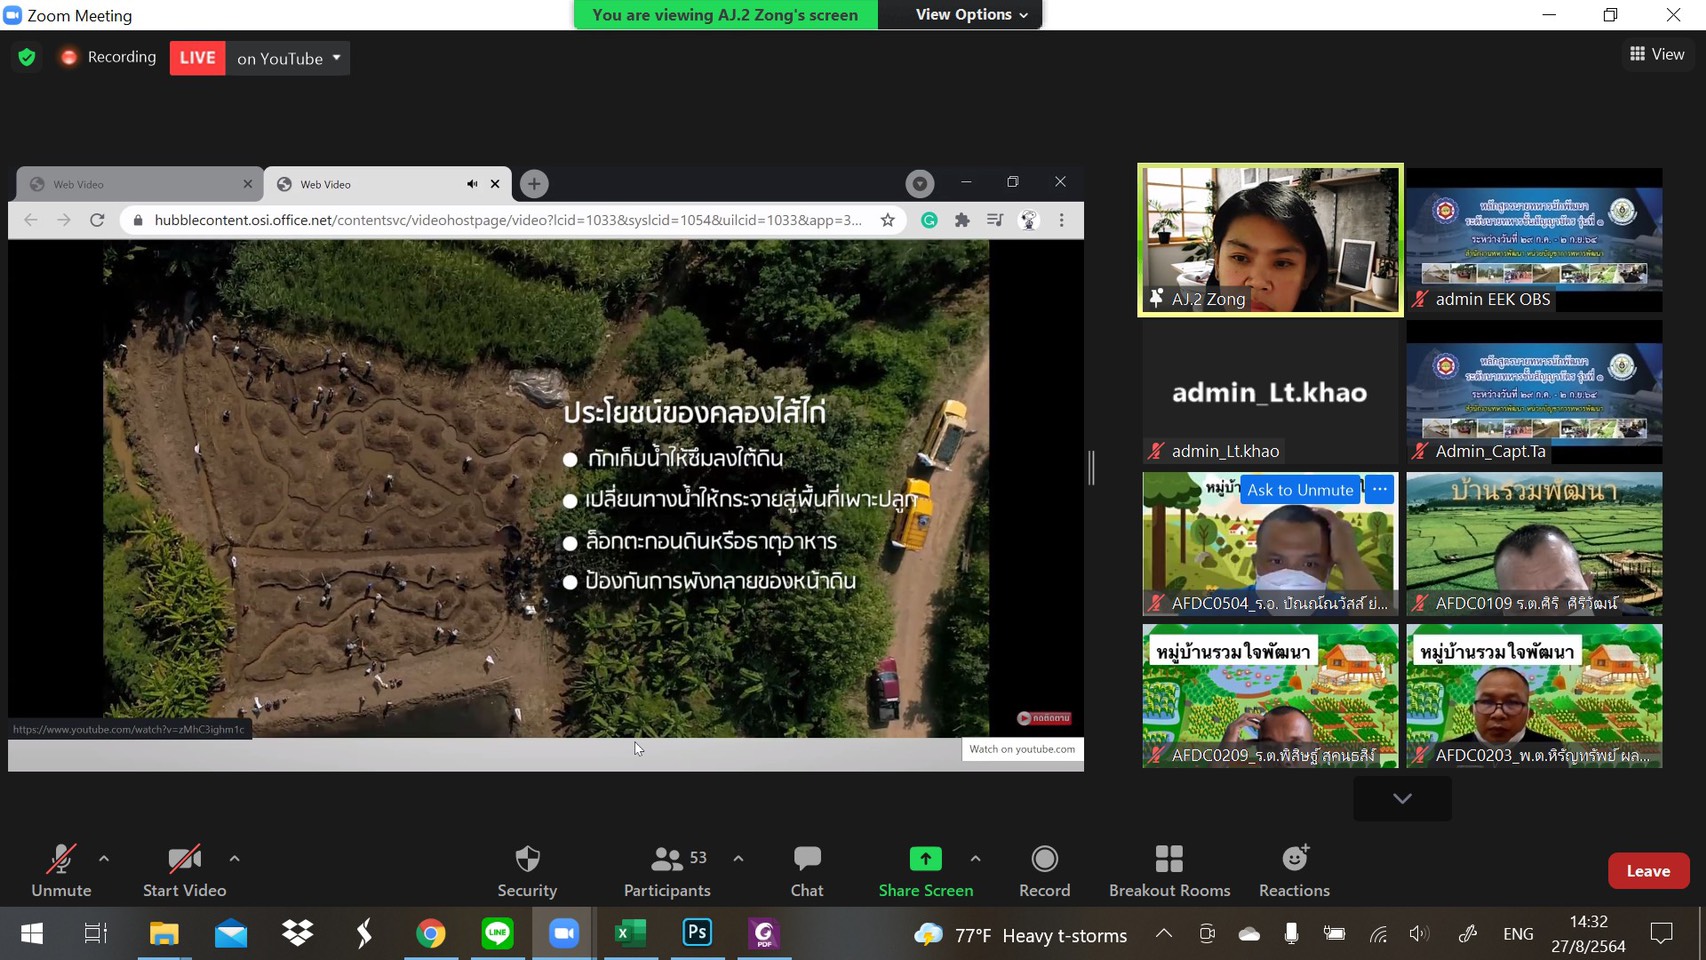Viewport: 1706px width, 960px height.
Task: Open the Chat panel
Action: pos(807,871)
